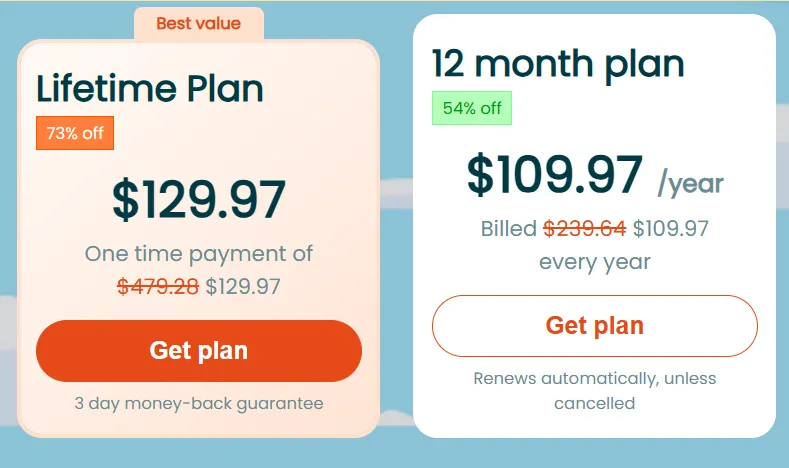
Task: Click the every year text
Action: point(594,262)
